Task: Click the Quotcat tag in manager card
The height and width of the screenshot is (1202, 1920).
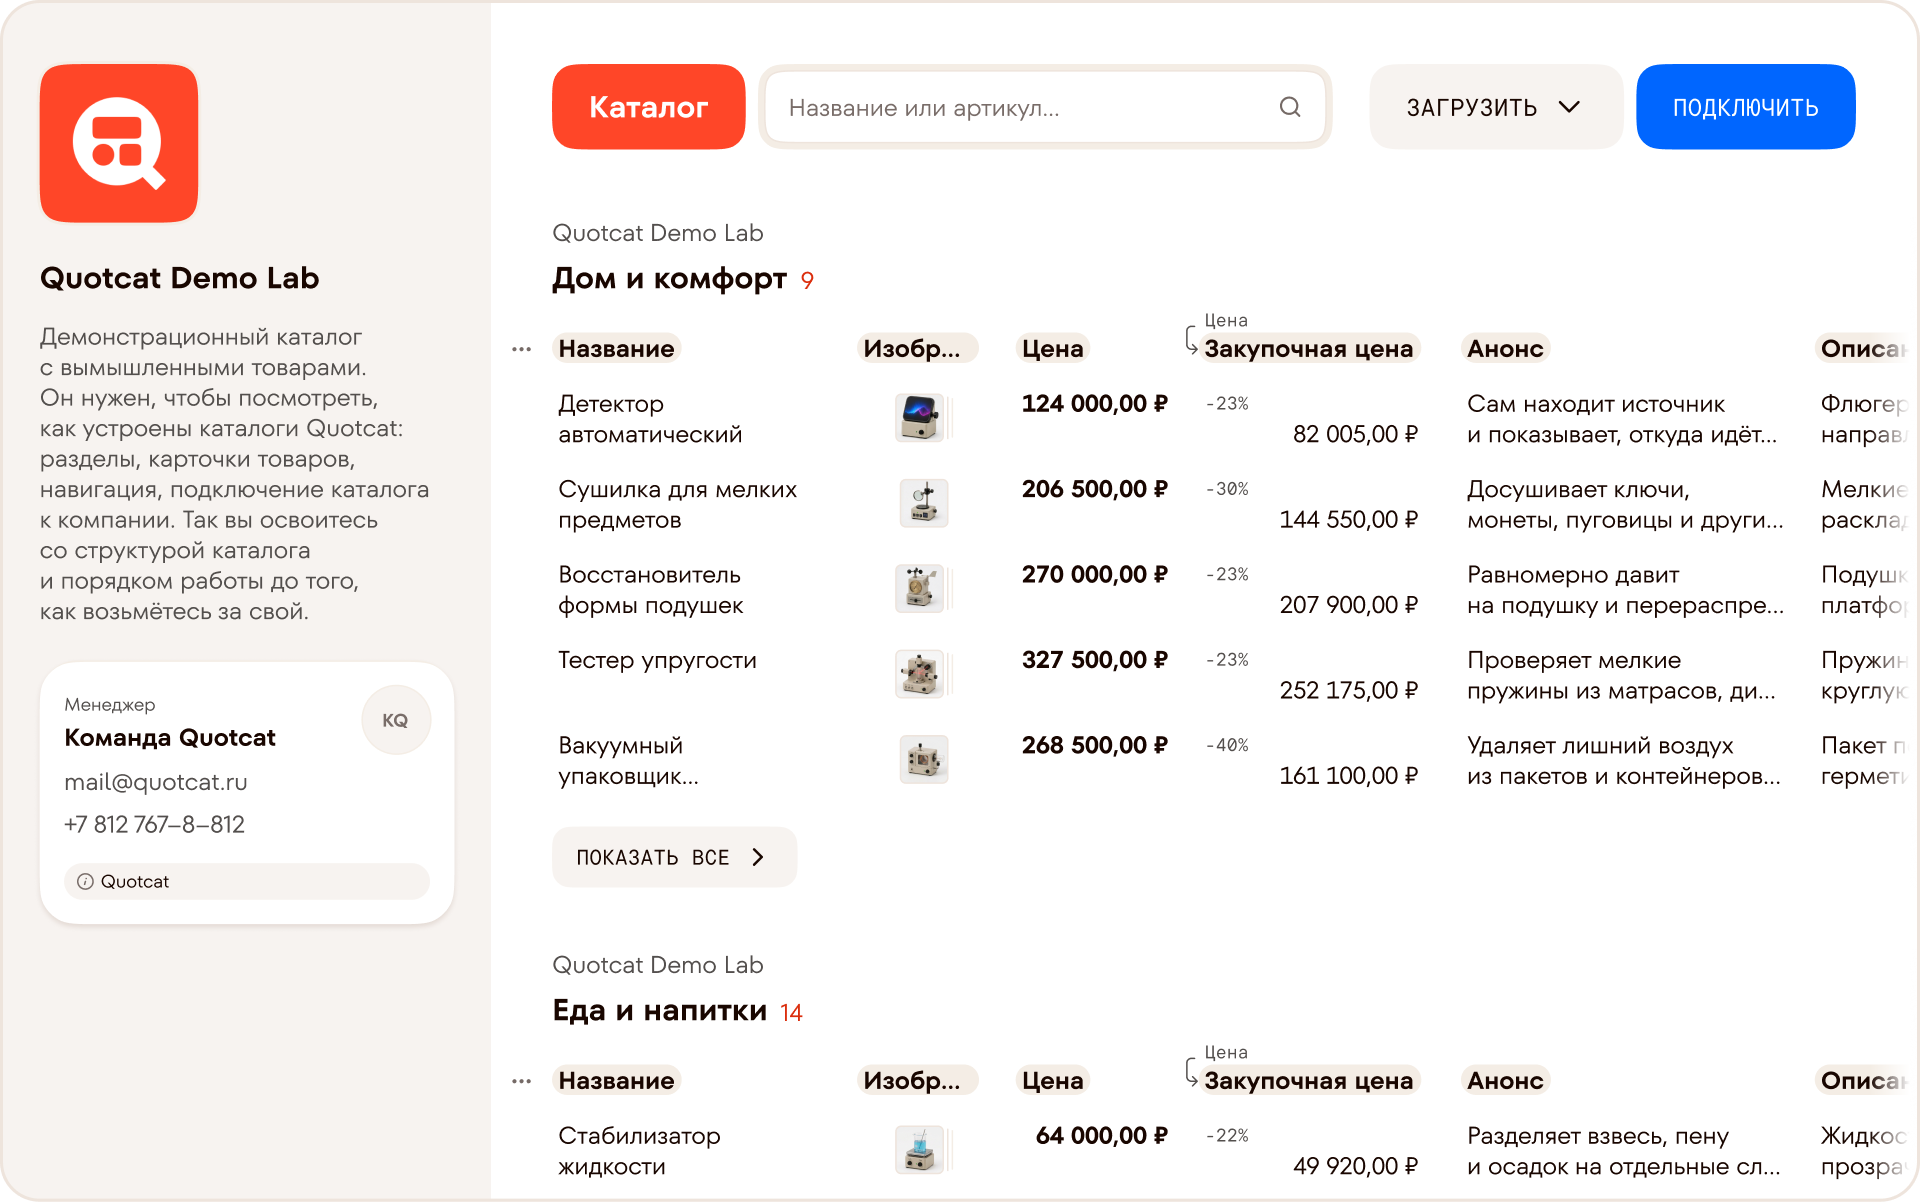Action: 247,881
